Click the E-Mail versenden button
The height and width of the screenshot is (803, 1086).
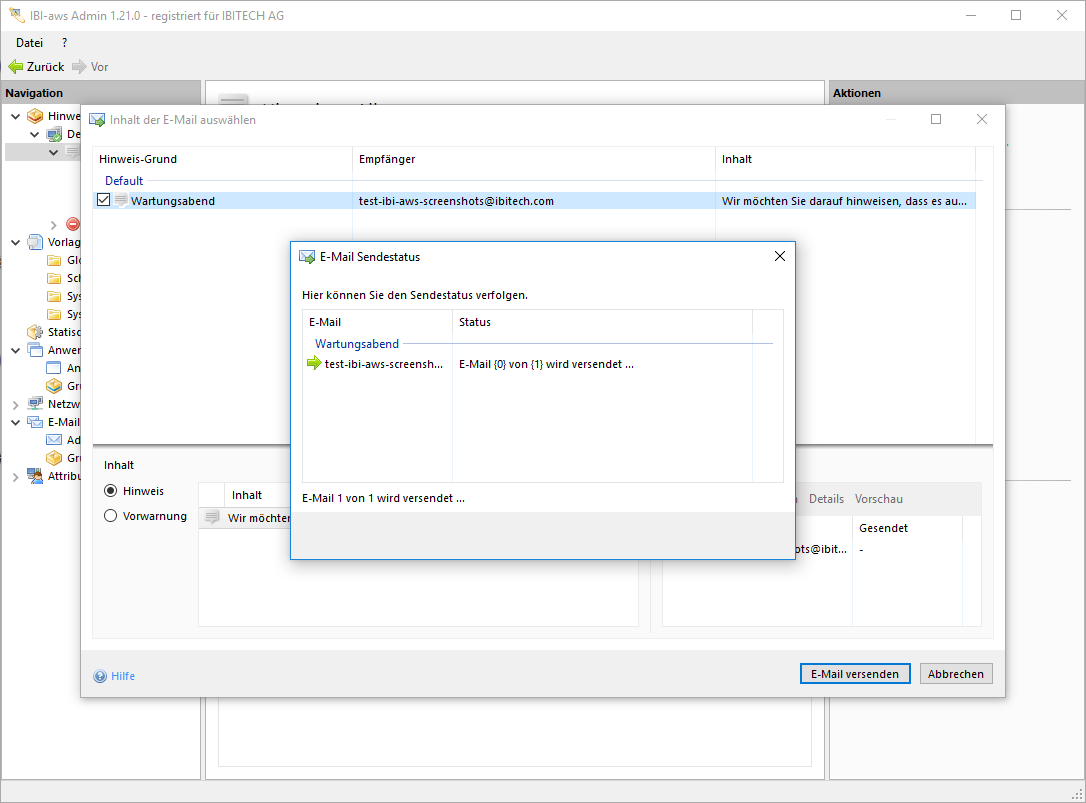(x=854, y=674)
